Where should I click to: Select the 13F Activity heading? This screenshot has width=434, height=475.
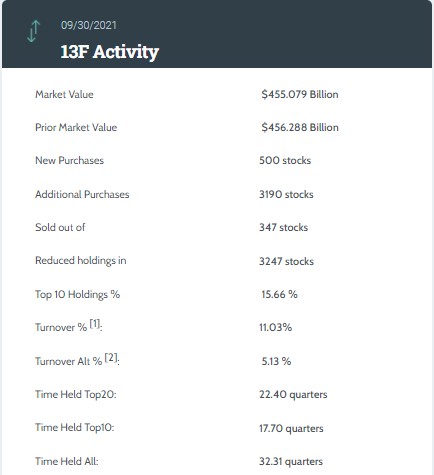(110, 52)
